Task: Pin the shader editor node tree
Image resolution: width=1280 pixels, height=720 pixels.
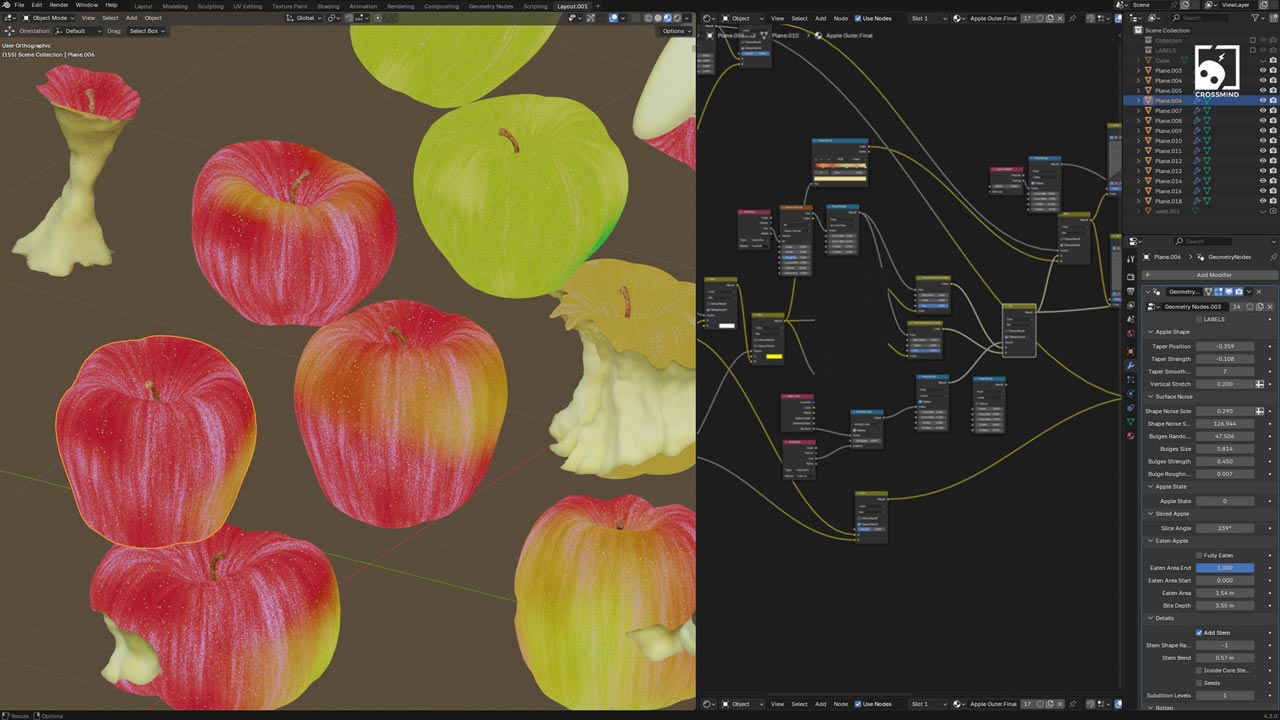Action: pos(1073,18)
